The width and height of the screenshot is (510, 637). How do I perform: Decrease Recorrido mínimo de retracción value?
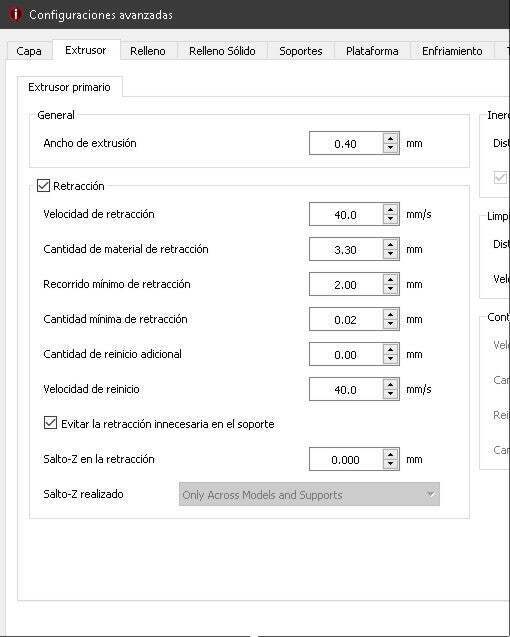pyautogui.click(x=391, y=289)
